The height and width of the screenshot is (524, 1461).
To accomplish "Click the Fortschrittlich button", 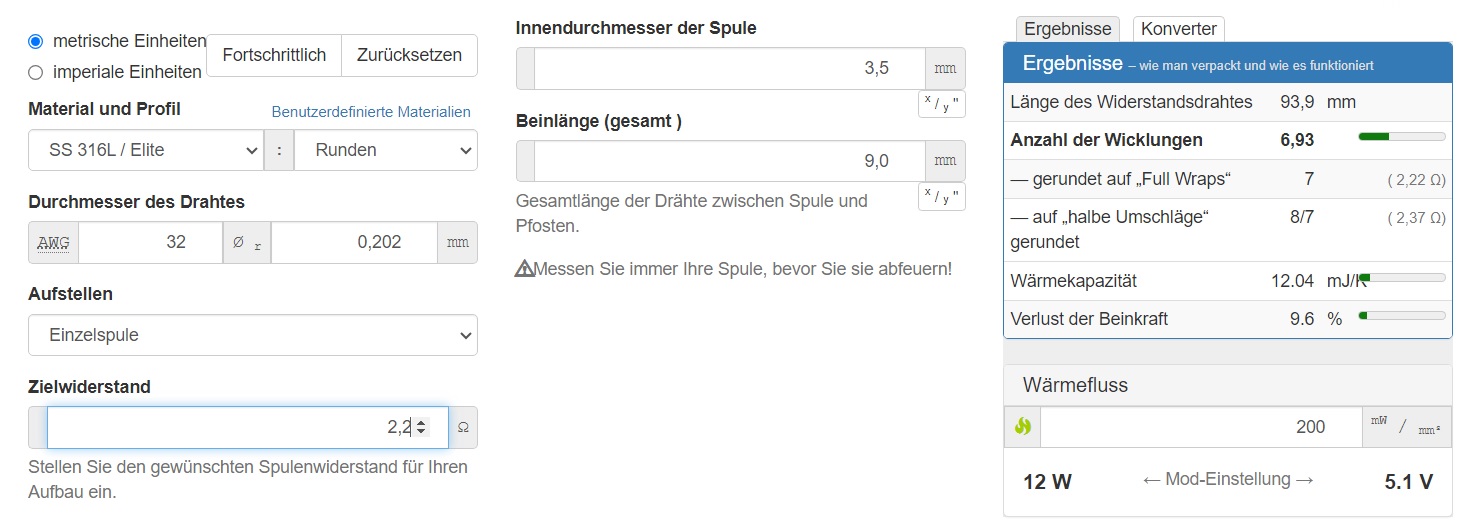I will [x=274, y=55].
